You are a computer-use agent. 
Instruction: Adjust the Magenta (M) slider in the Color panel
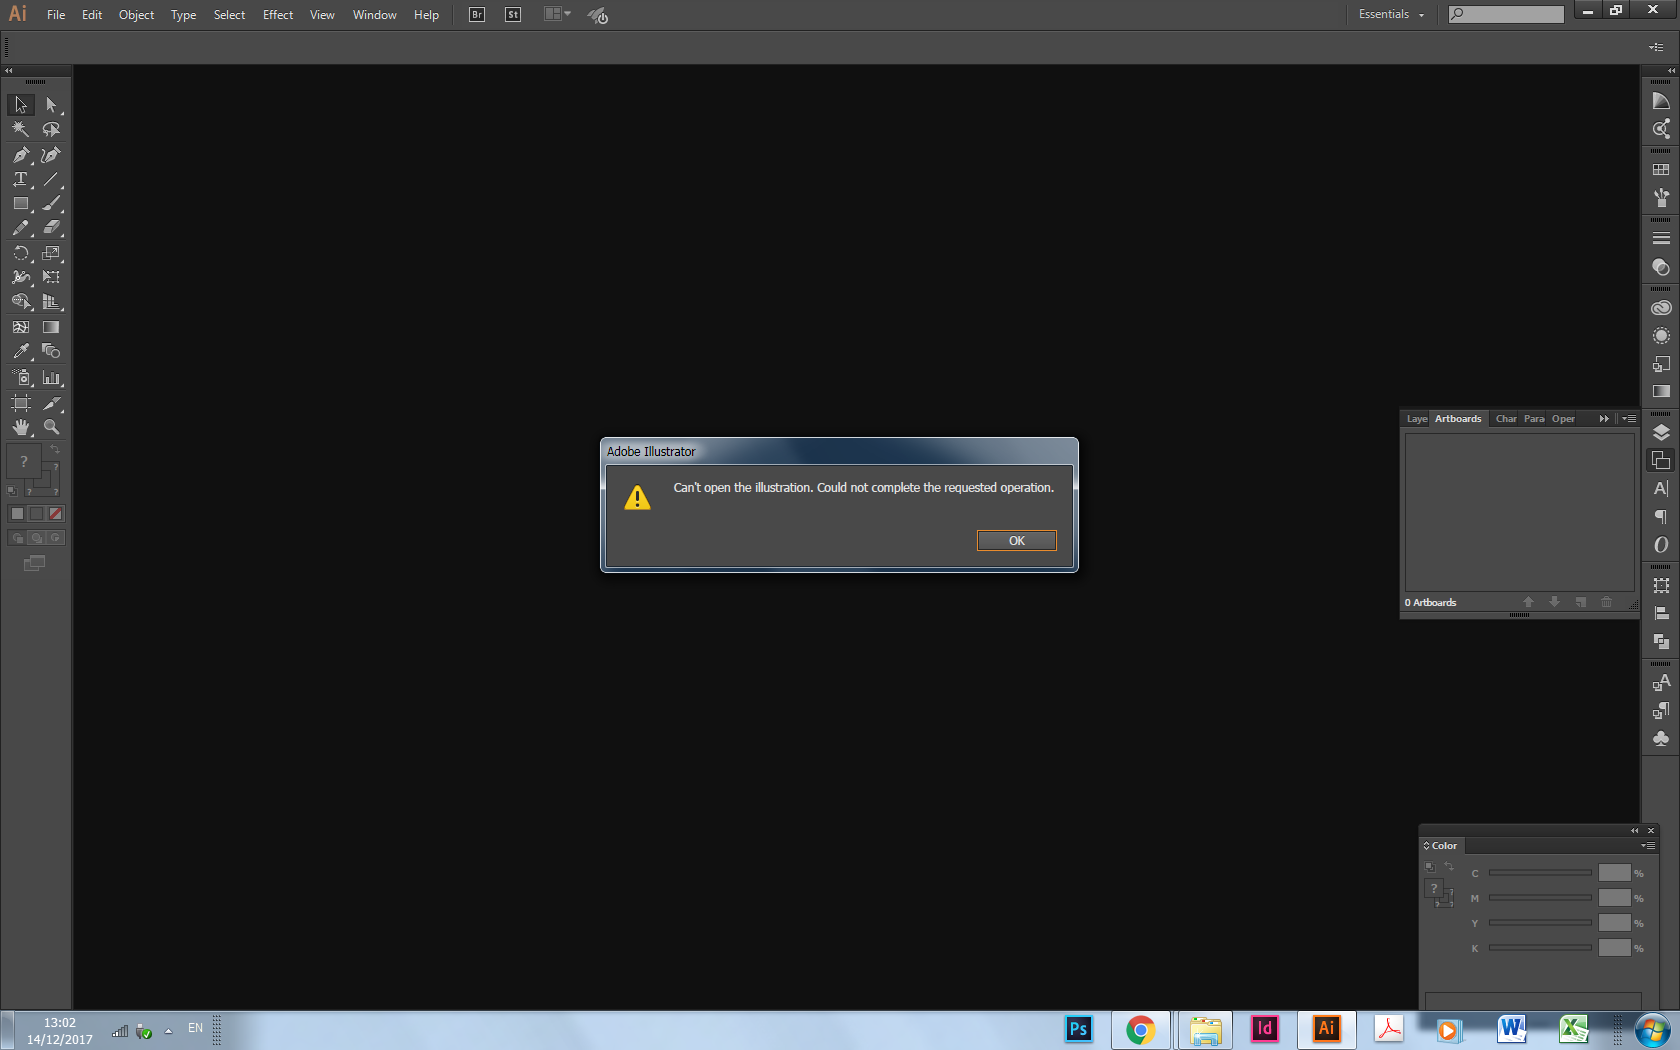click(x=1540, y=898)
